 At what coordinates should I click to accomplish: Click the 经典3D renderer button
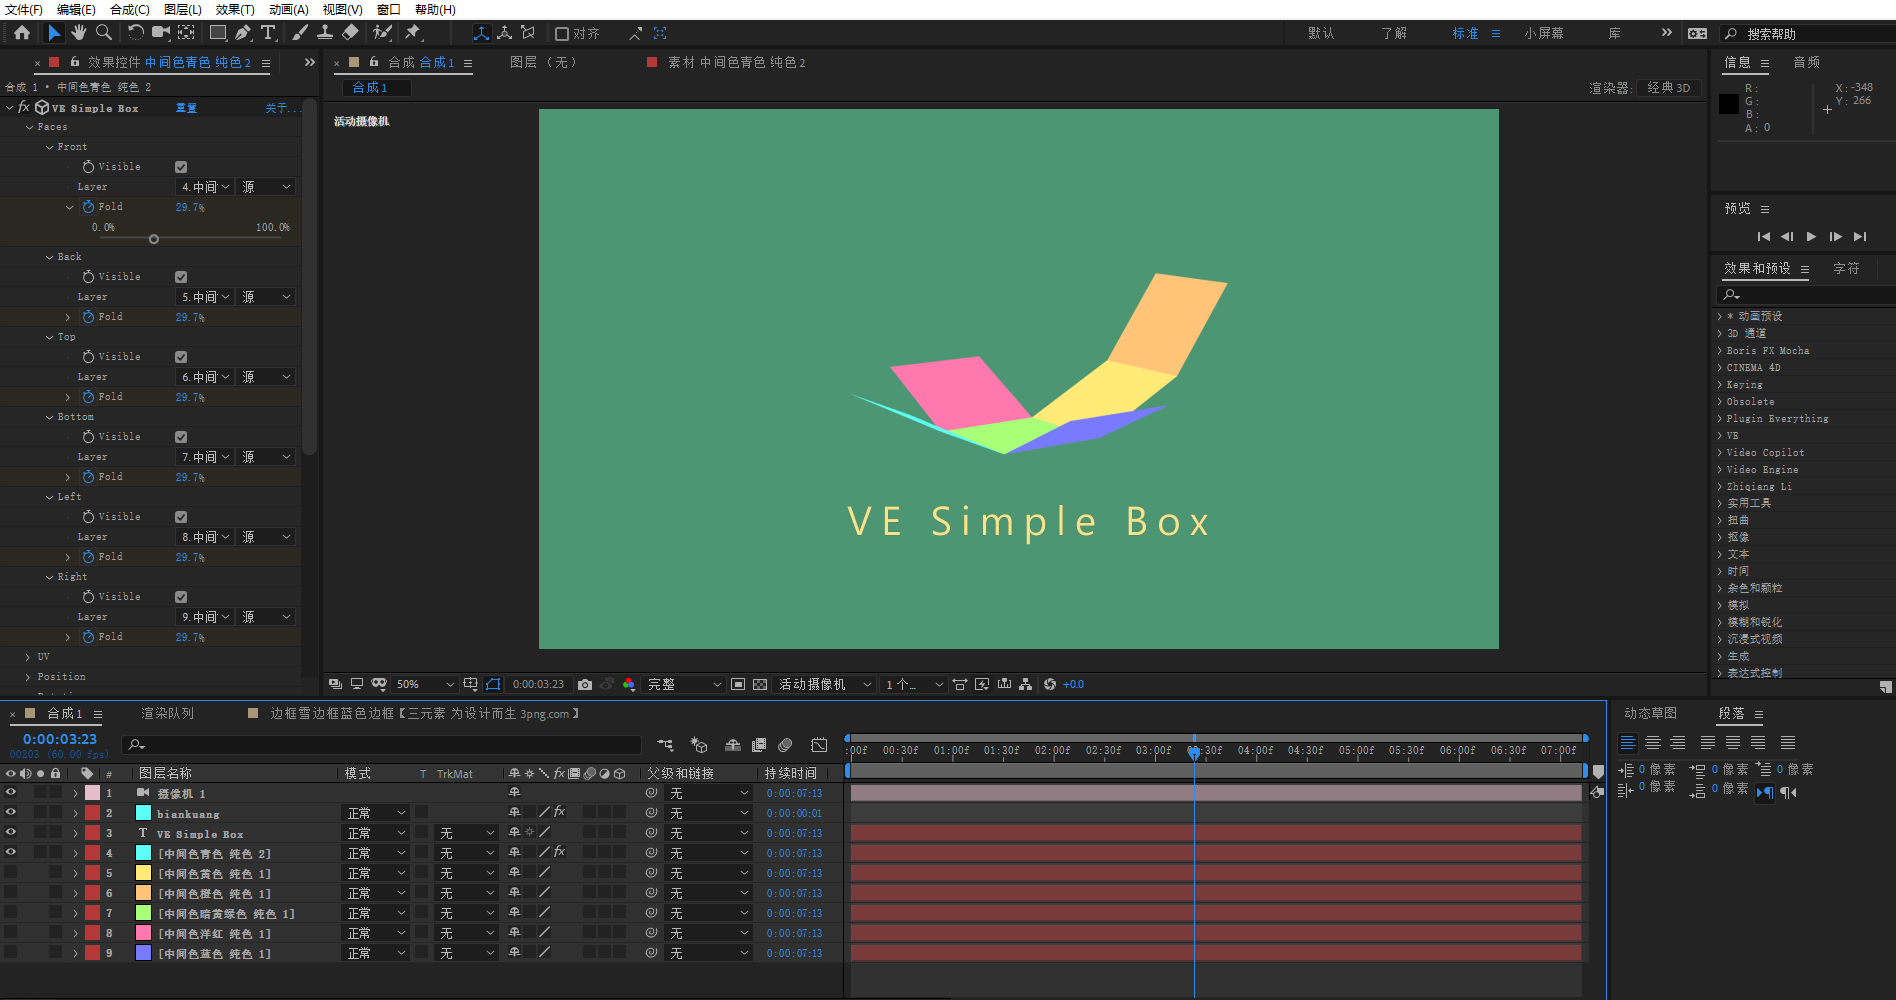point(1668,87)
